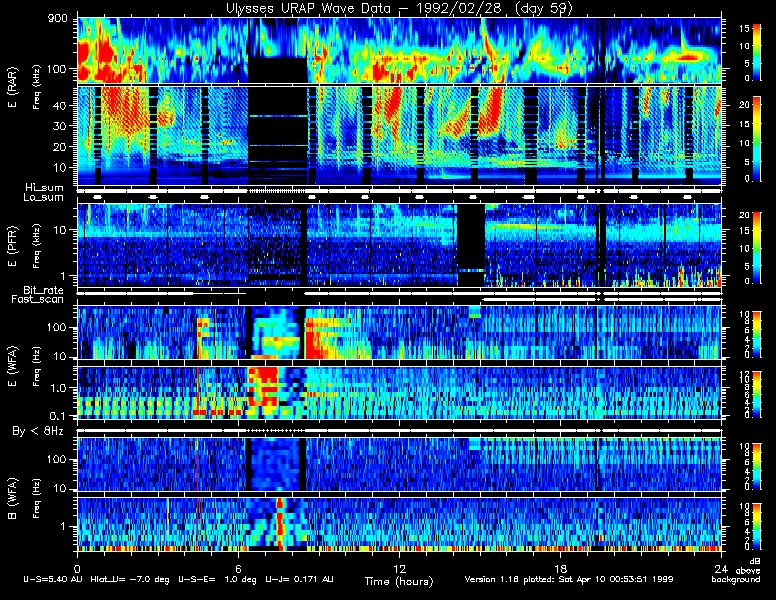
Task: Click the "U-S=5.40 AU" footer value
Action: click(x=53, y=579)
